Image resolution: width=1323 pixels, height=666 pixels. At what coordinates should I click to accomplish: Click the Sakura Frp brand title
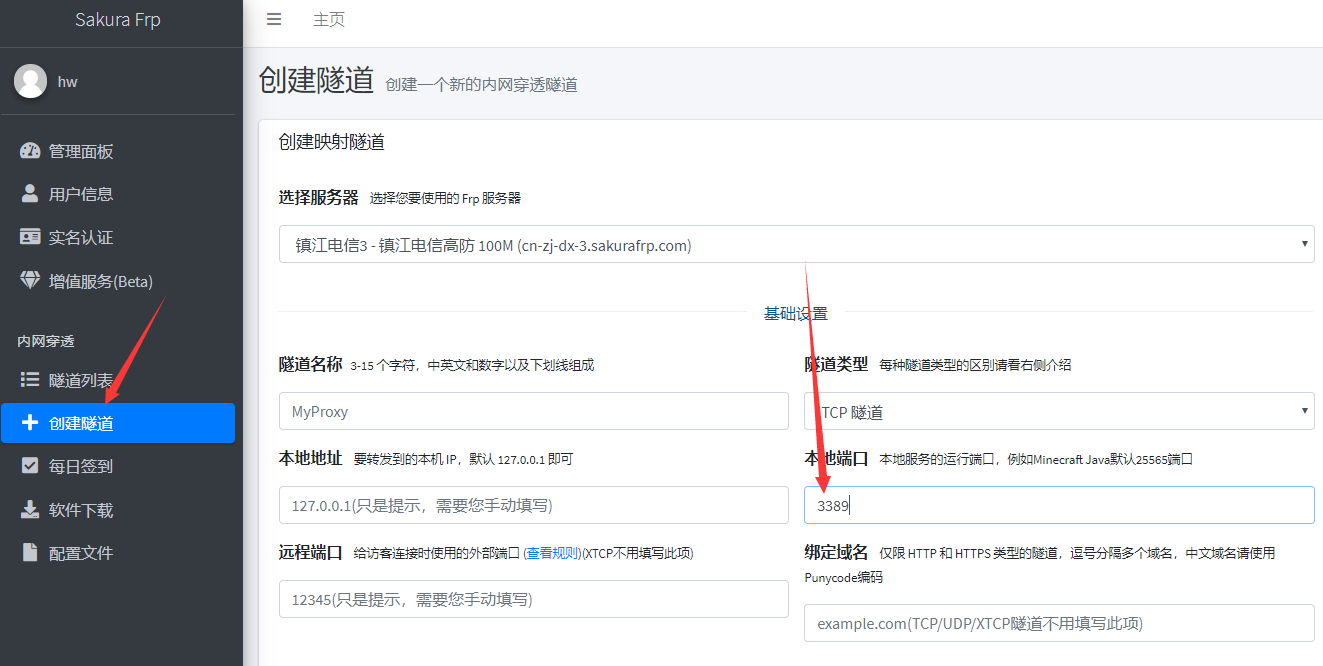[118, 20]
